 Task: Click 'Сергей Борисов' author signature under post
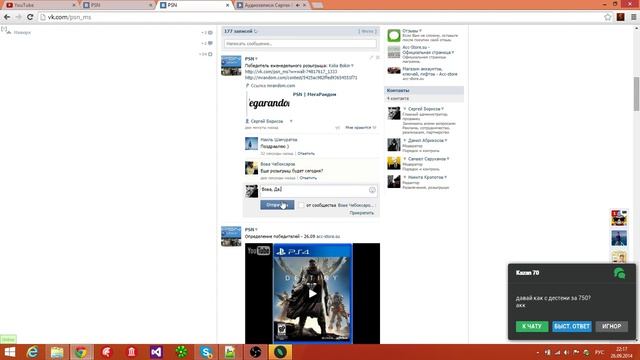(267, 121)
